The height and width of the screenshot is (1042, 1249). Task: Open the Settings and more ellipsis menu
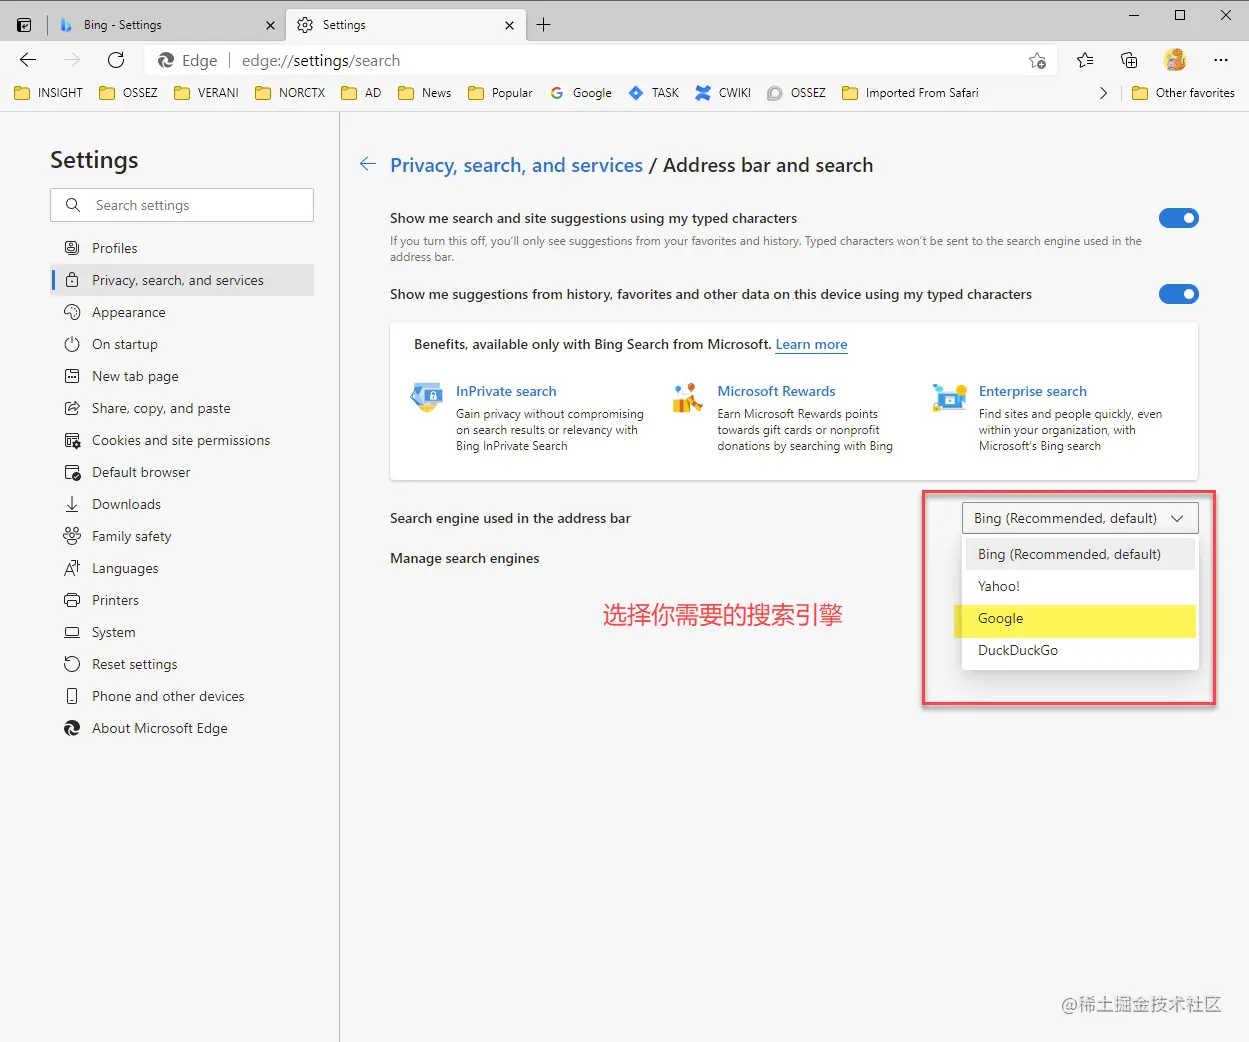[1221, 60]
